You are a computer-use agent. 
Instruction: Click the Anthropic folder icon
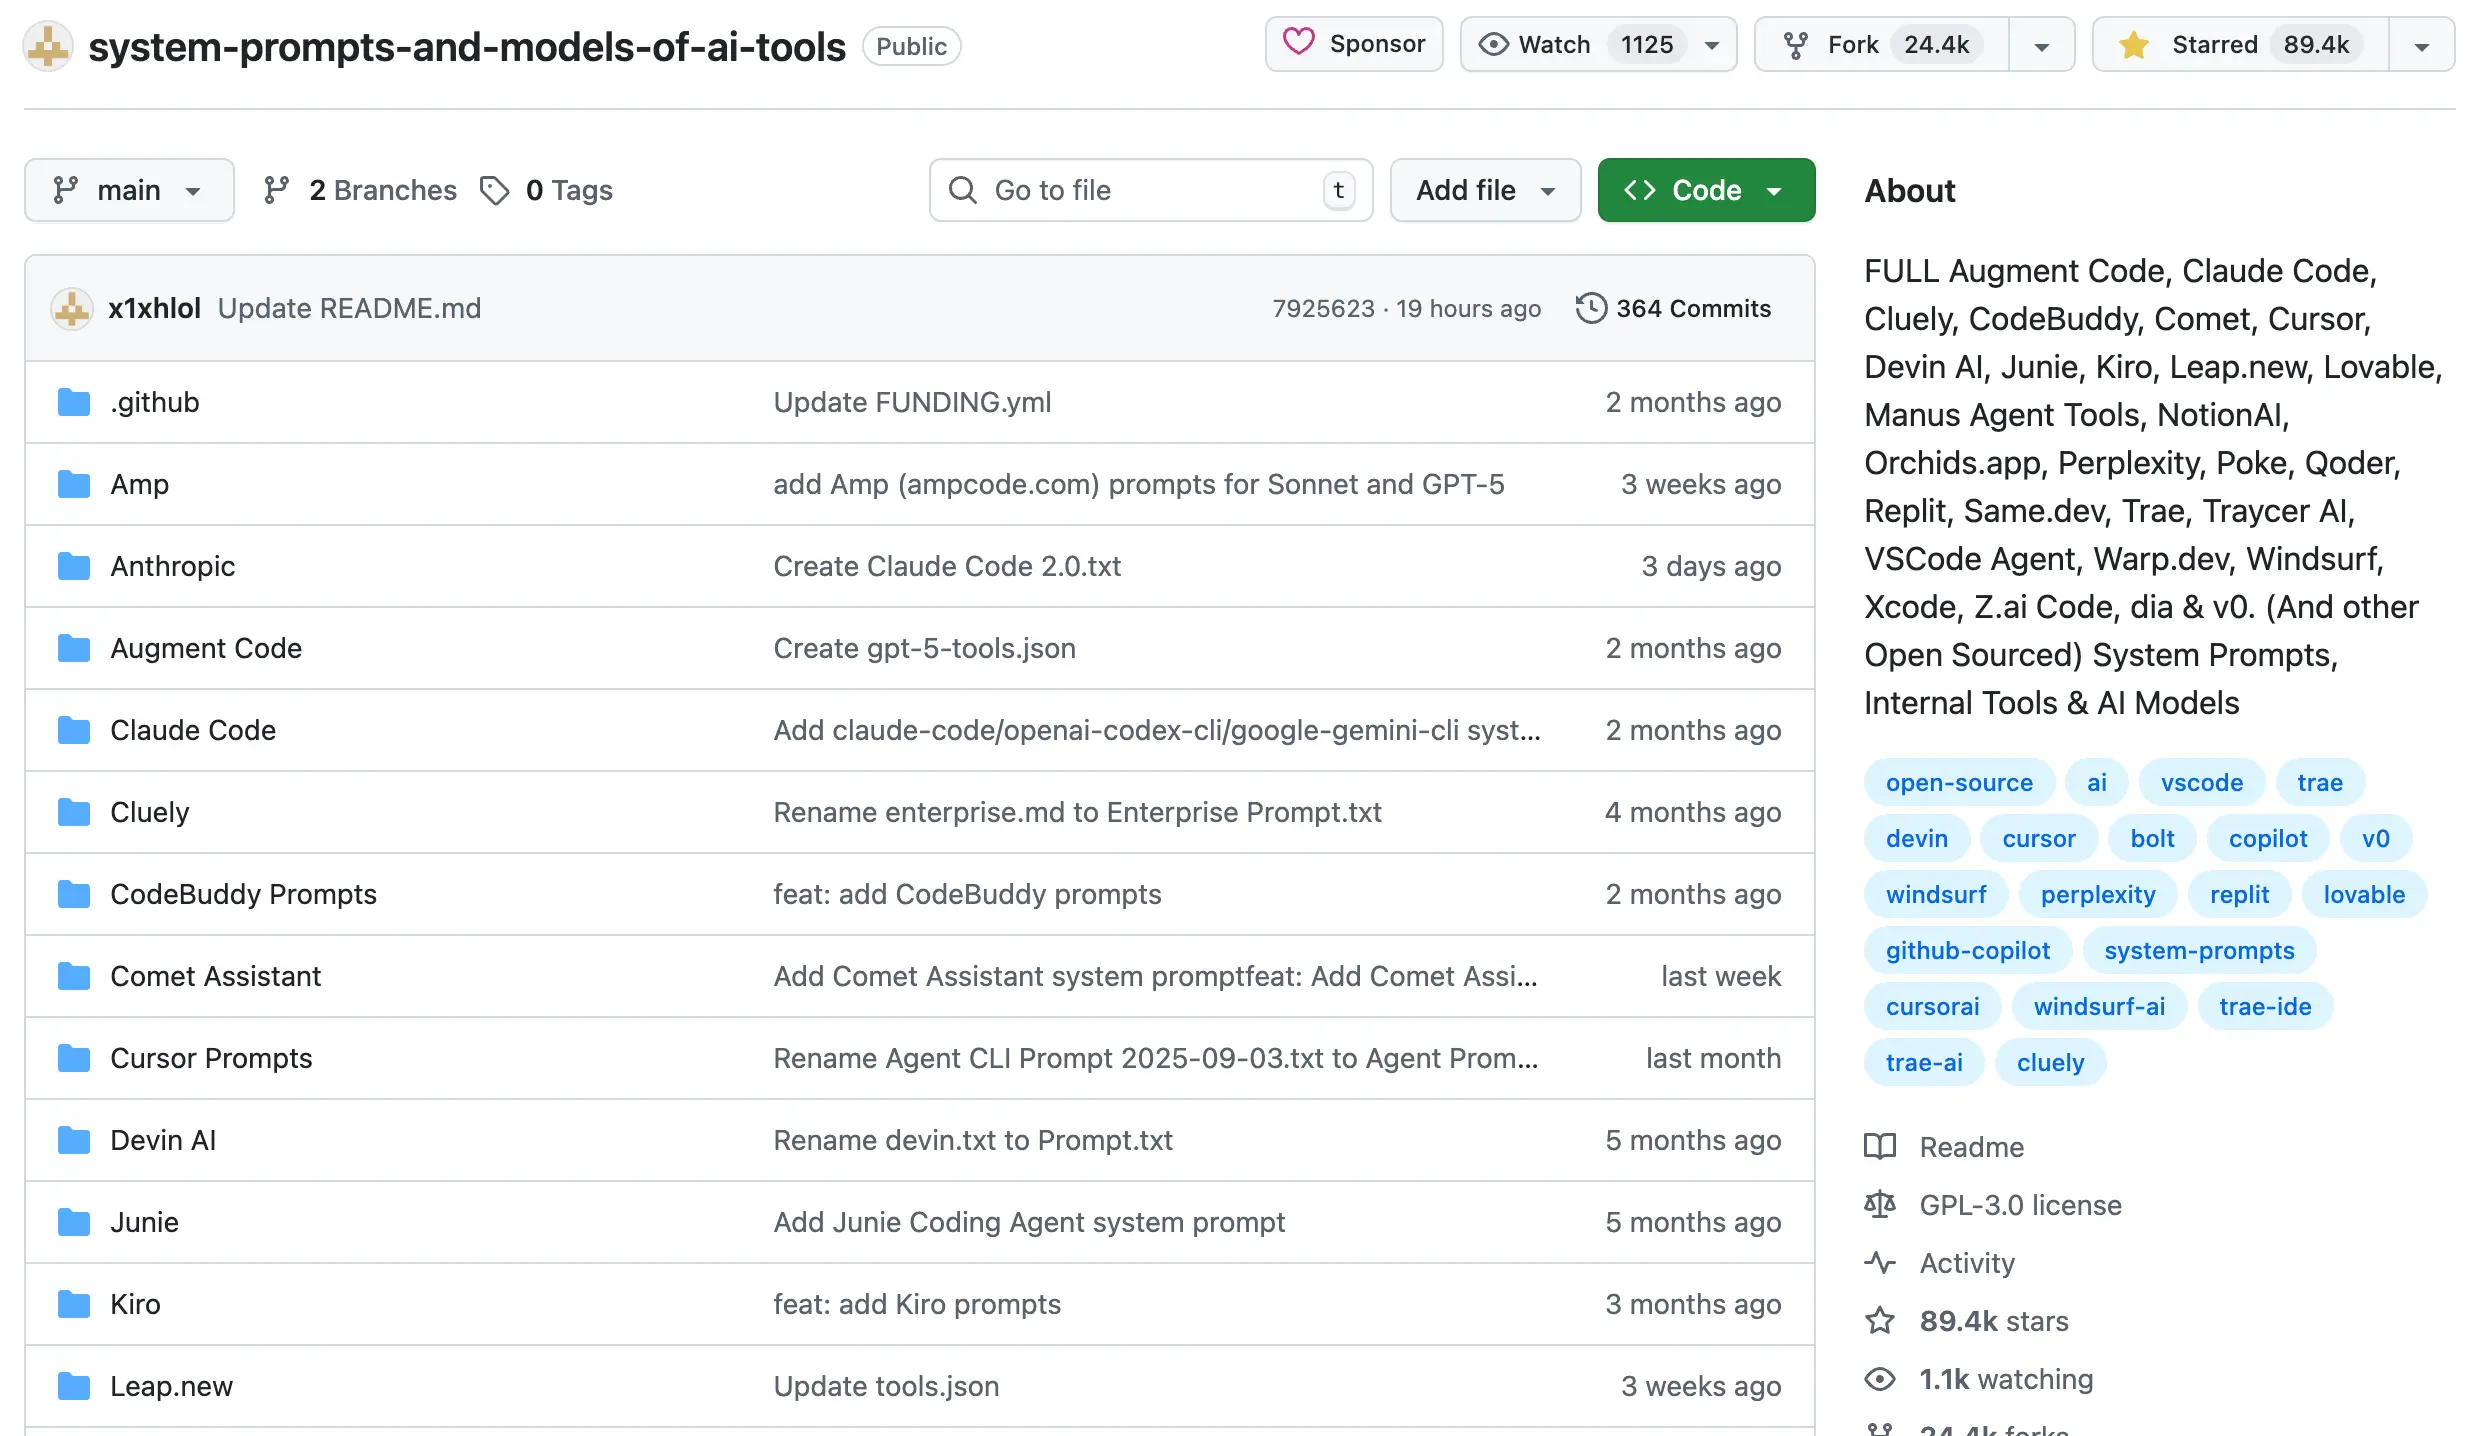[x=74, y=566]
